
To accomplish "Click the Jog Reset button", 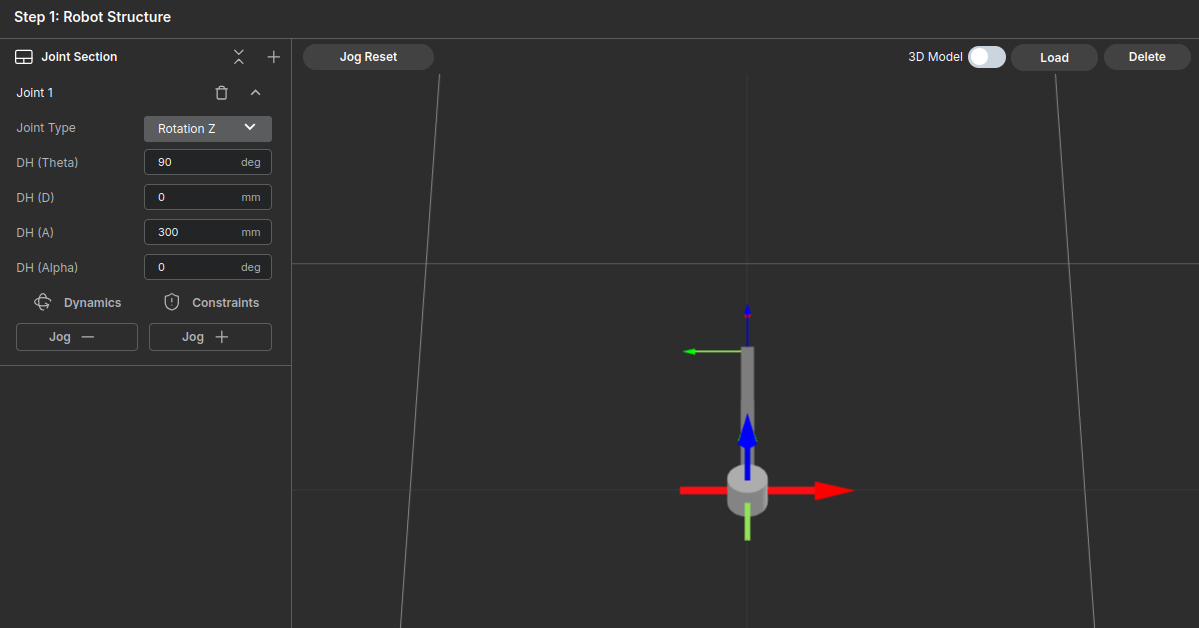I will (368, 57).
